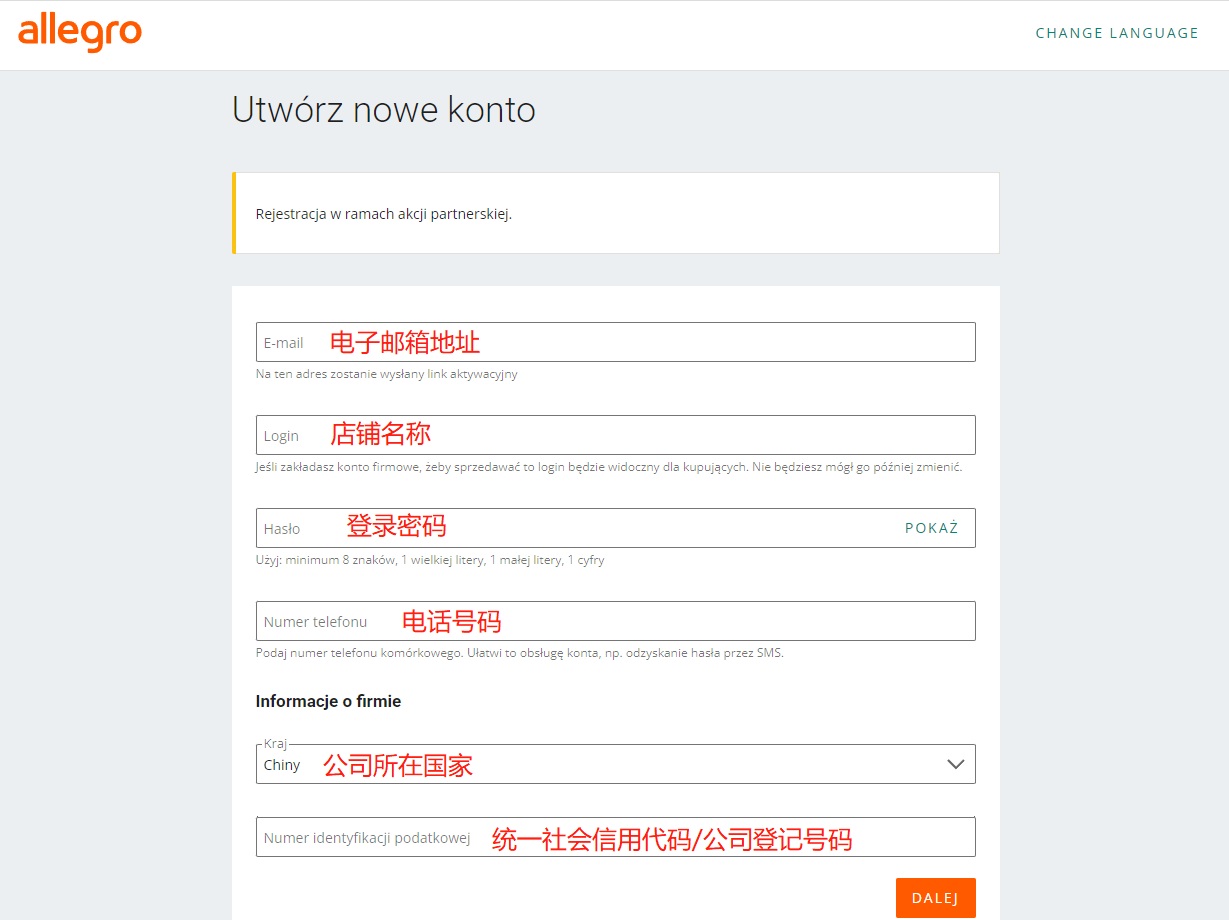
Task: Click the Allegro logo
Action: click(x=80, y=33)
